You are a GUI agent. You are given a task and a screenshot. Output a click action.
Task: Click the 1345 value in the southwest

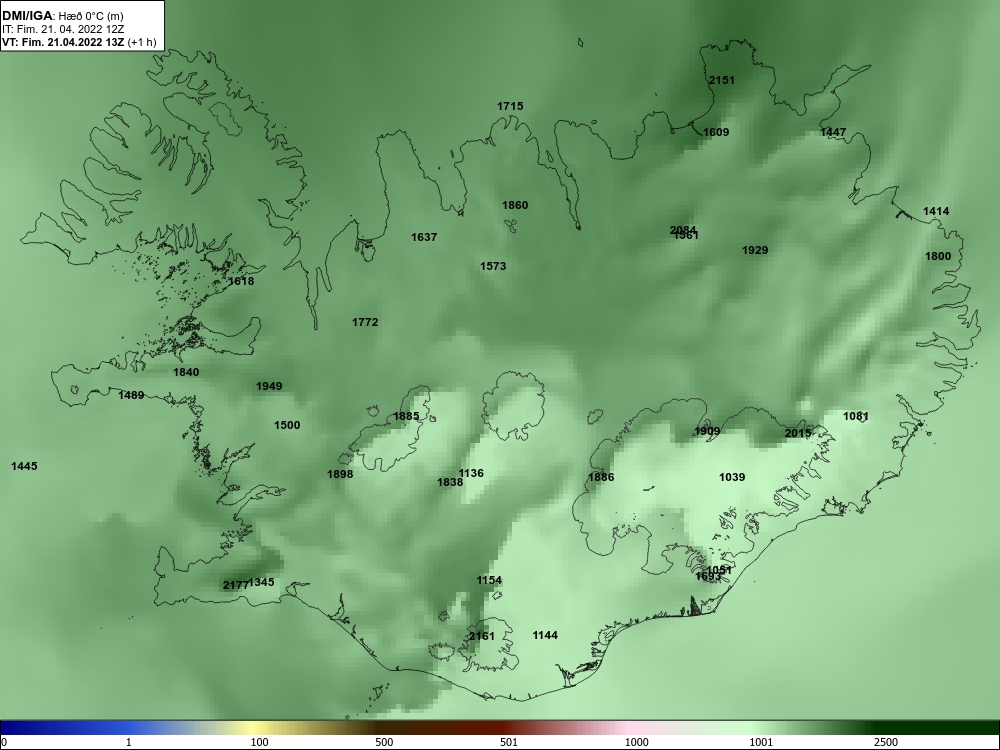pyautogui.click(x=262, y=582)
